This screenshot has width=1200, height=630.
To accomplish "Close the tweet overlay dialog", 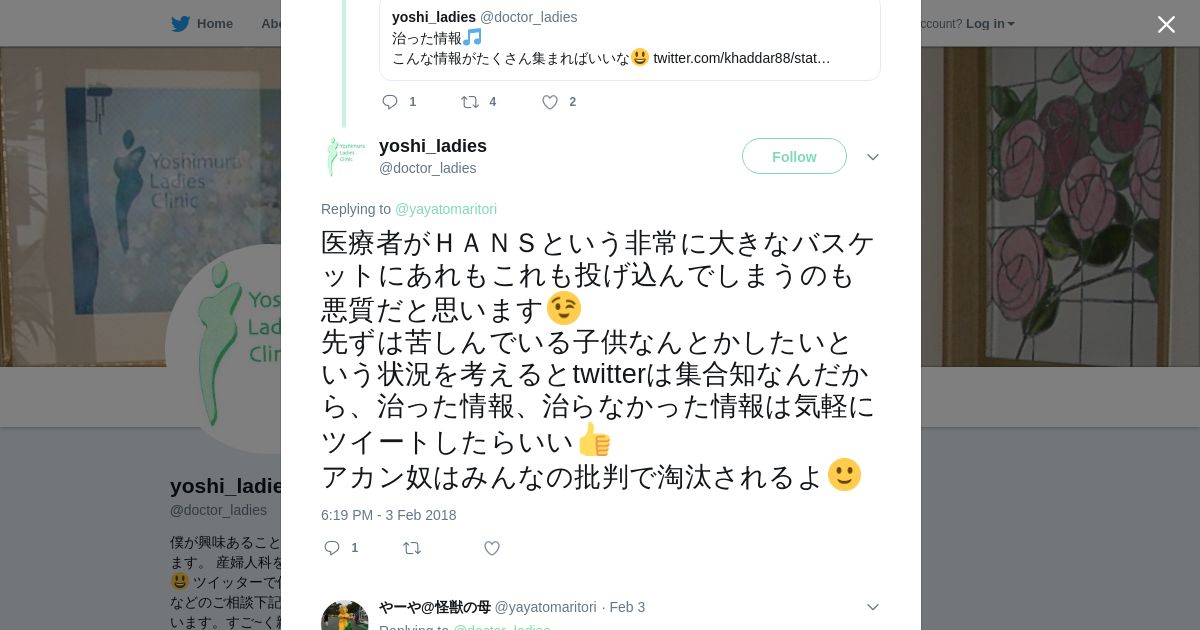I will point(1166,24).
